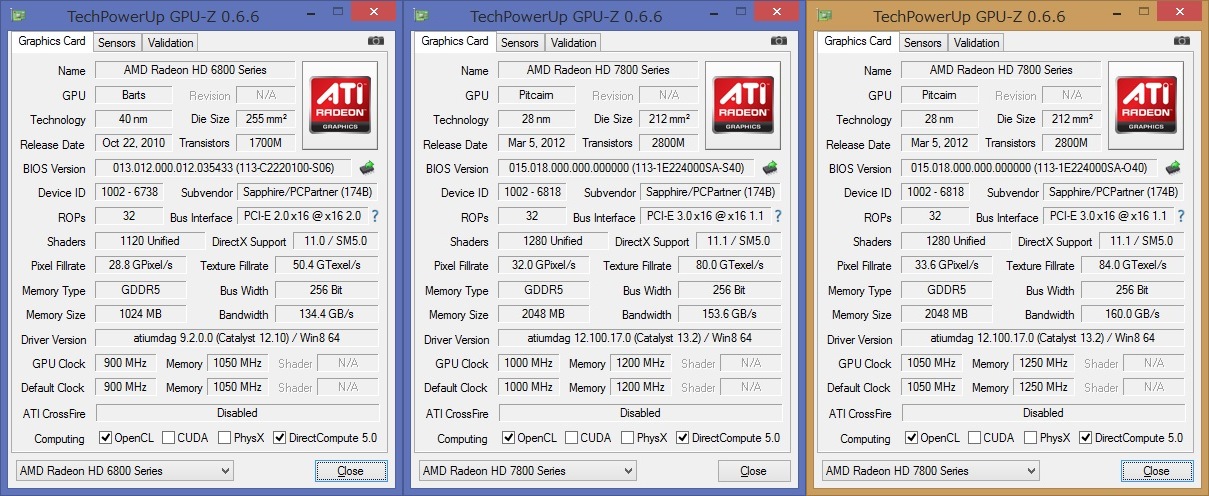1209x496 pixels.
Task: Click Close button in the HD 6800 window
Action: click(350, 471)
